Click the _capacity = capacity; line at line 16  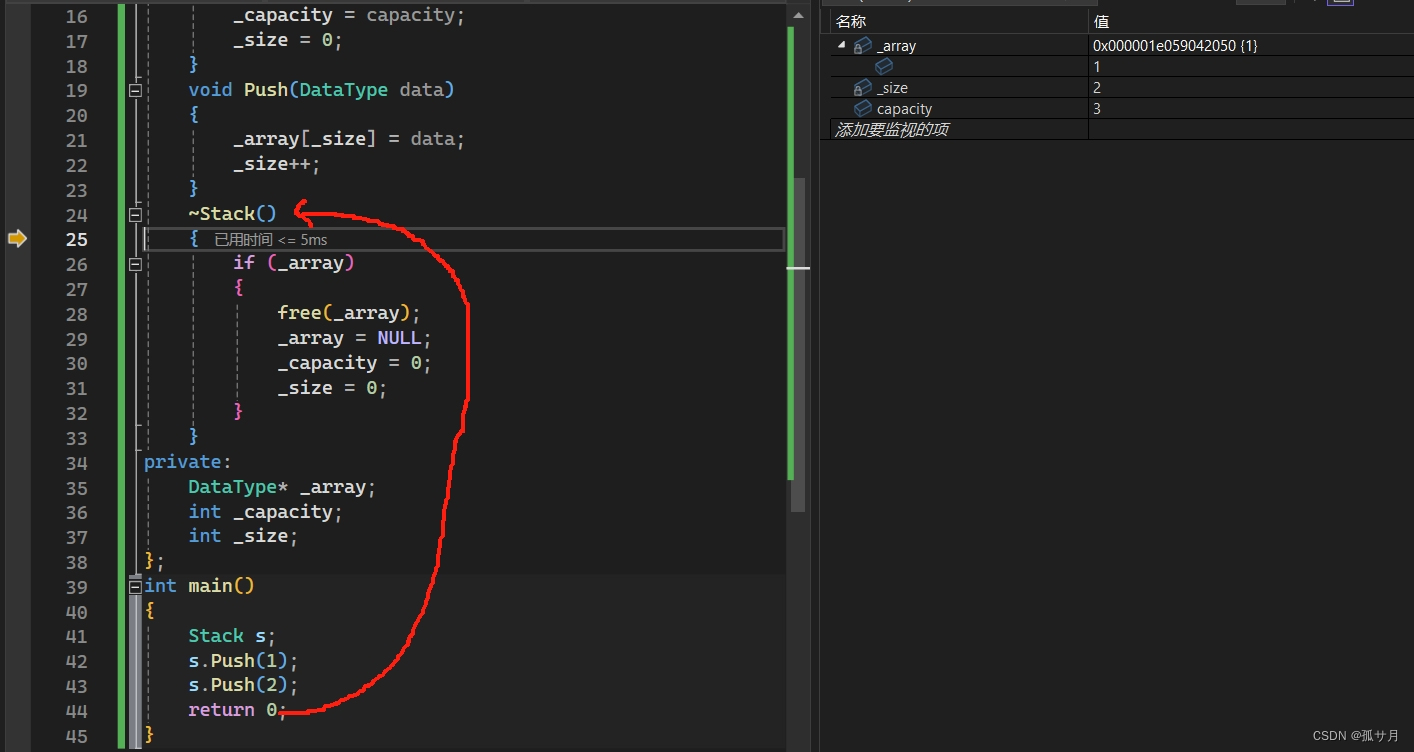[349, 16]
